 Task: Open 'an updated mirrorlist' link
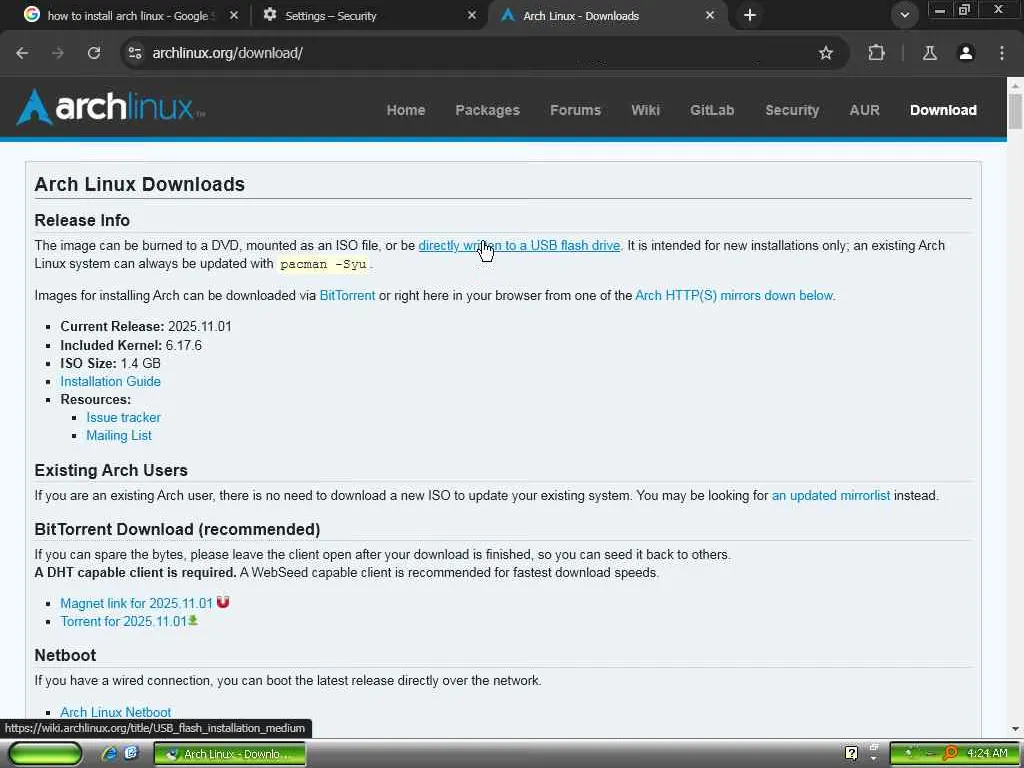831,496
